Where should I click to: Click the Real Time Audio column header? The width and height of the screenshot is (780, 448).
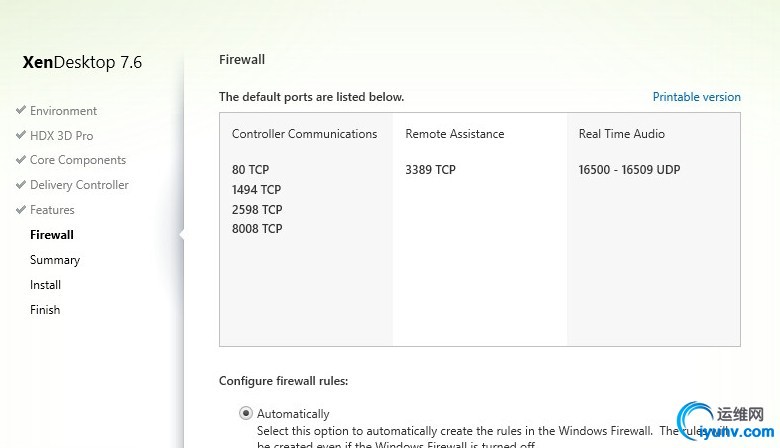point(622,134)
